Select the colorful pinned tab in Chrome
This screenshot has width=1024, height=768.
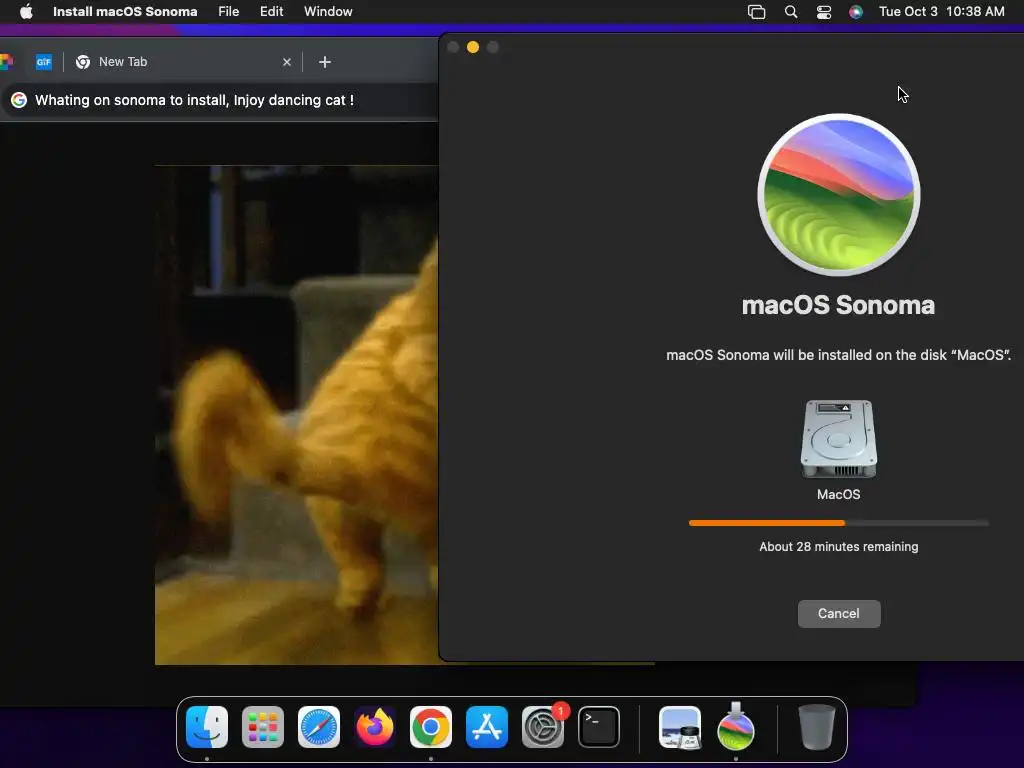[x=7, y=62]
